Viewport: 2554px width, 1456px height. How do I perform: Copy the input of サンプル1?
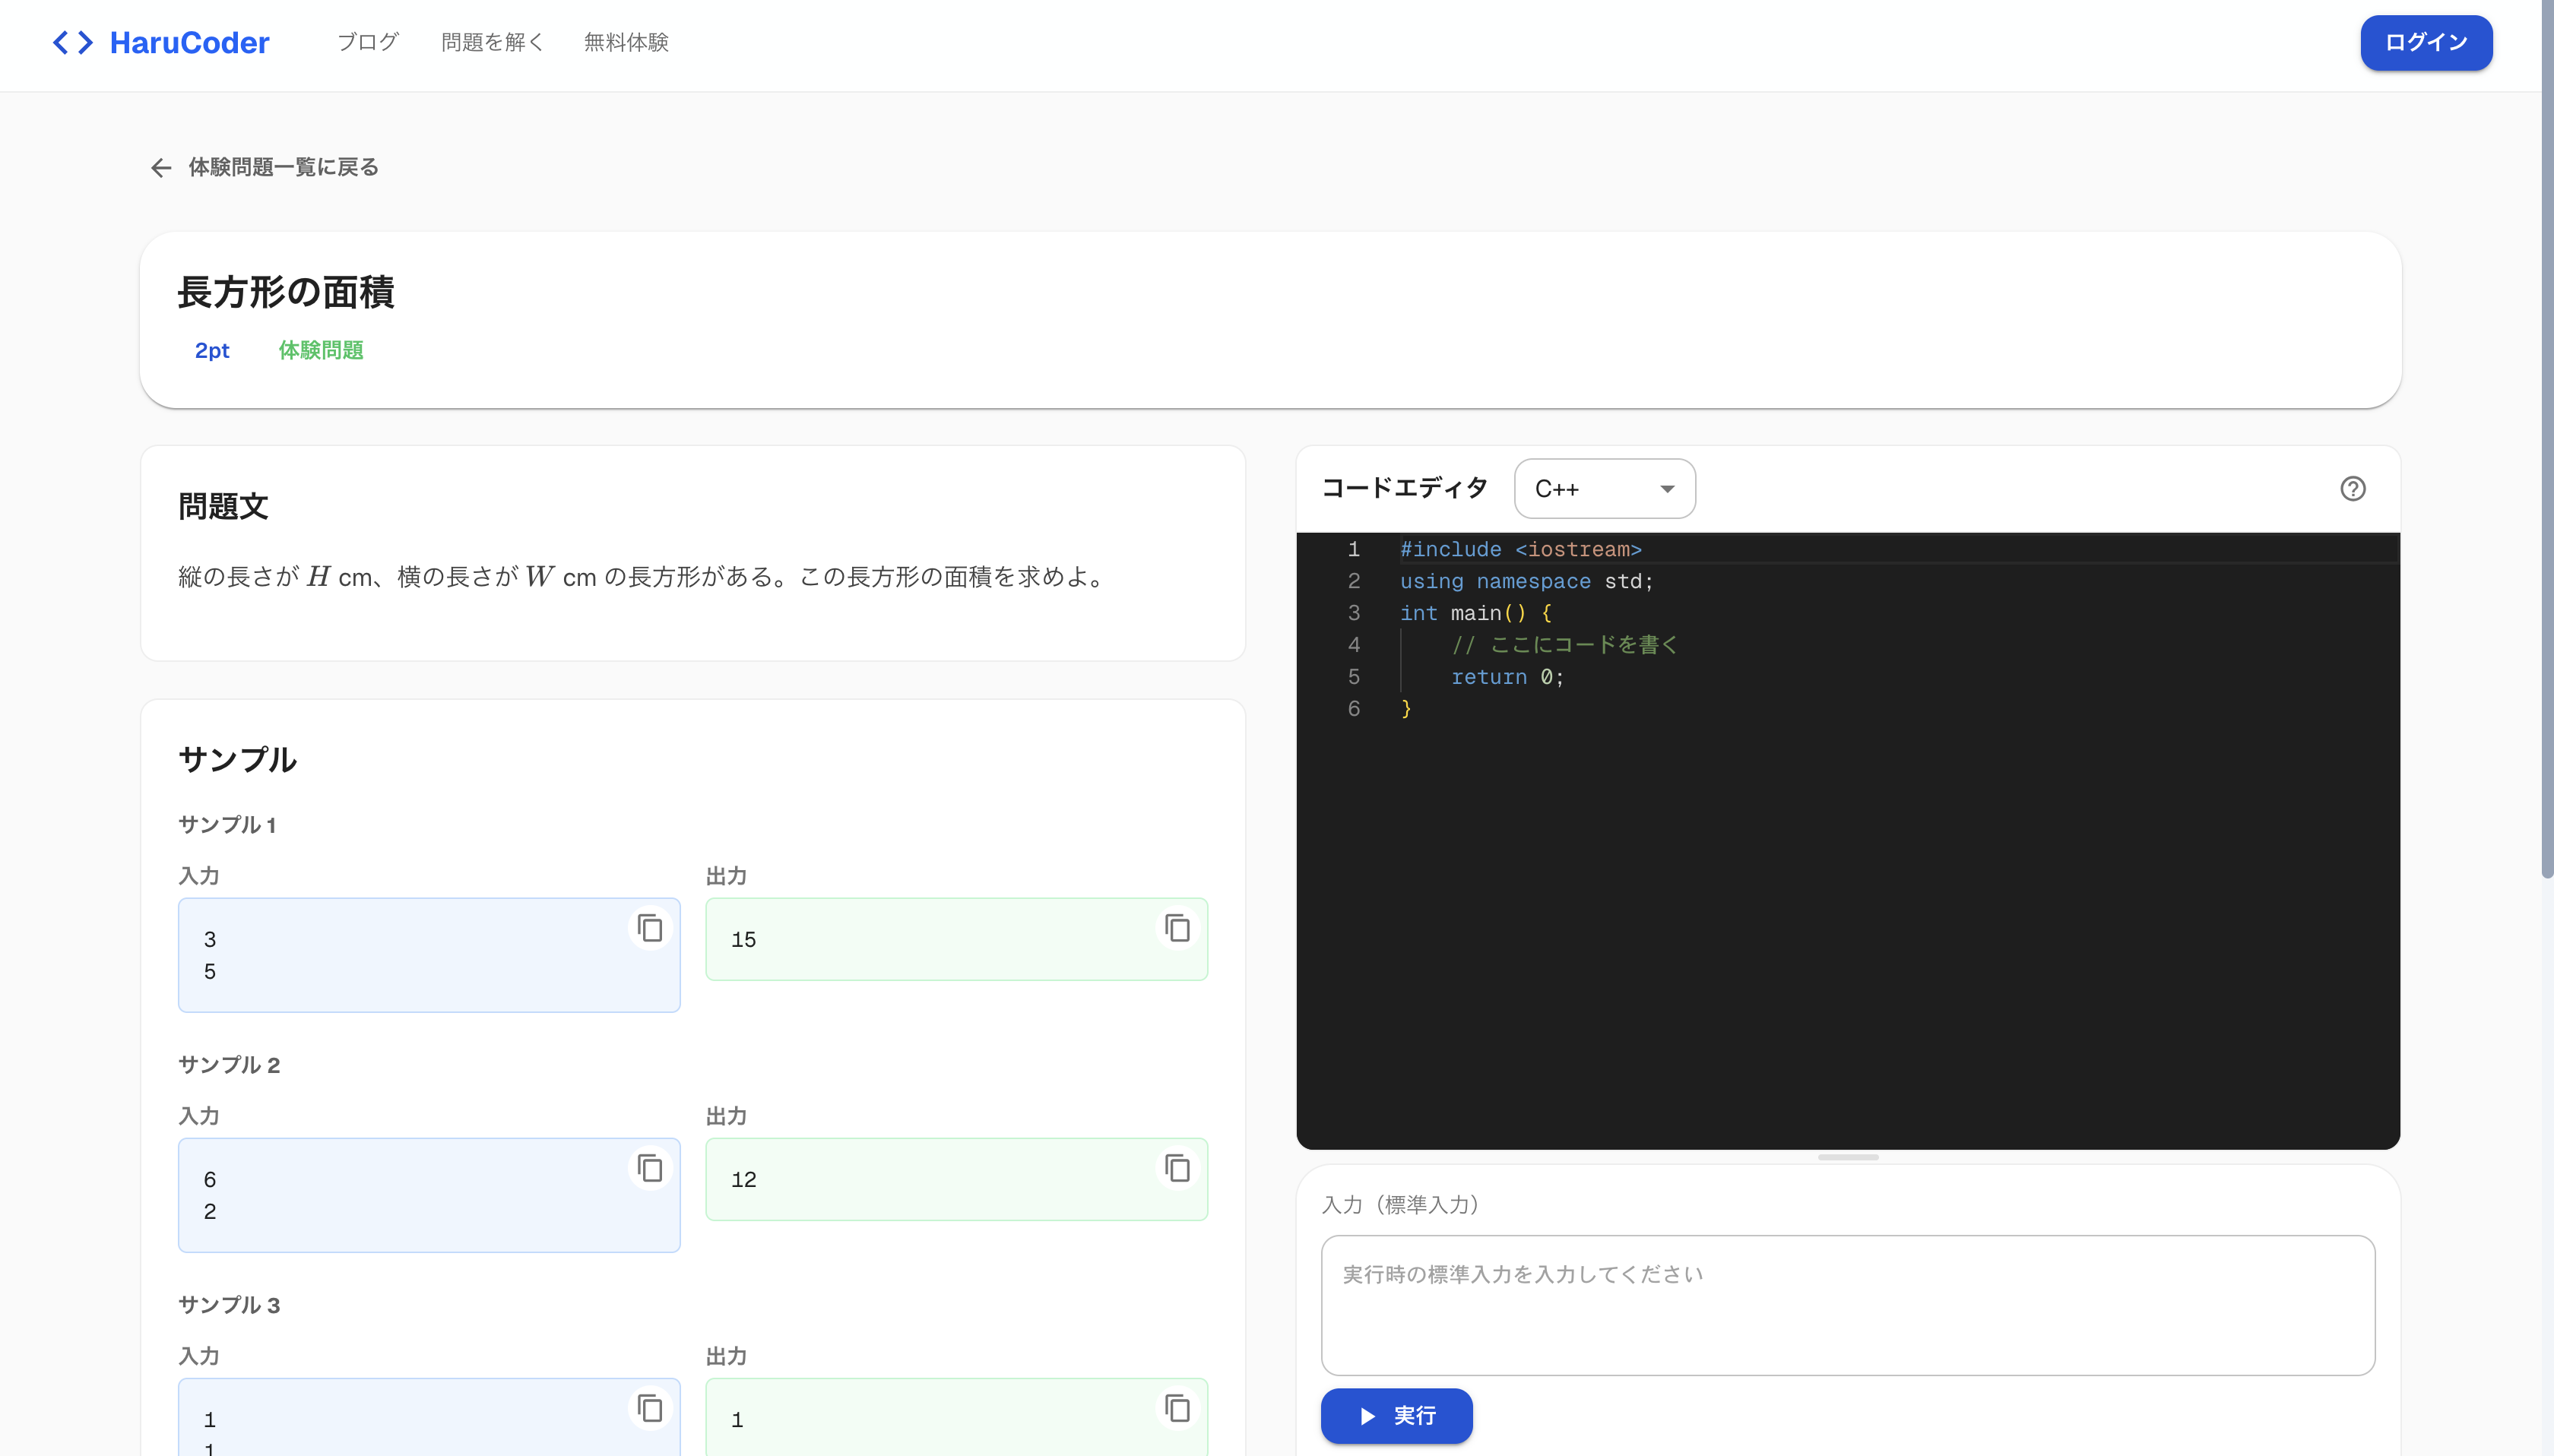651,928
